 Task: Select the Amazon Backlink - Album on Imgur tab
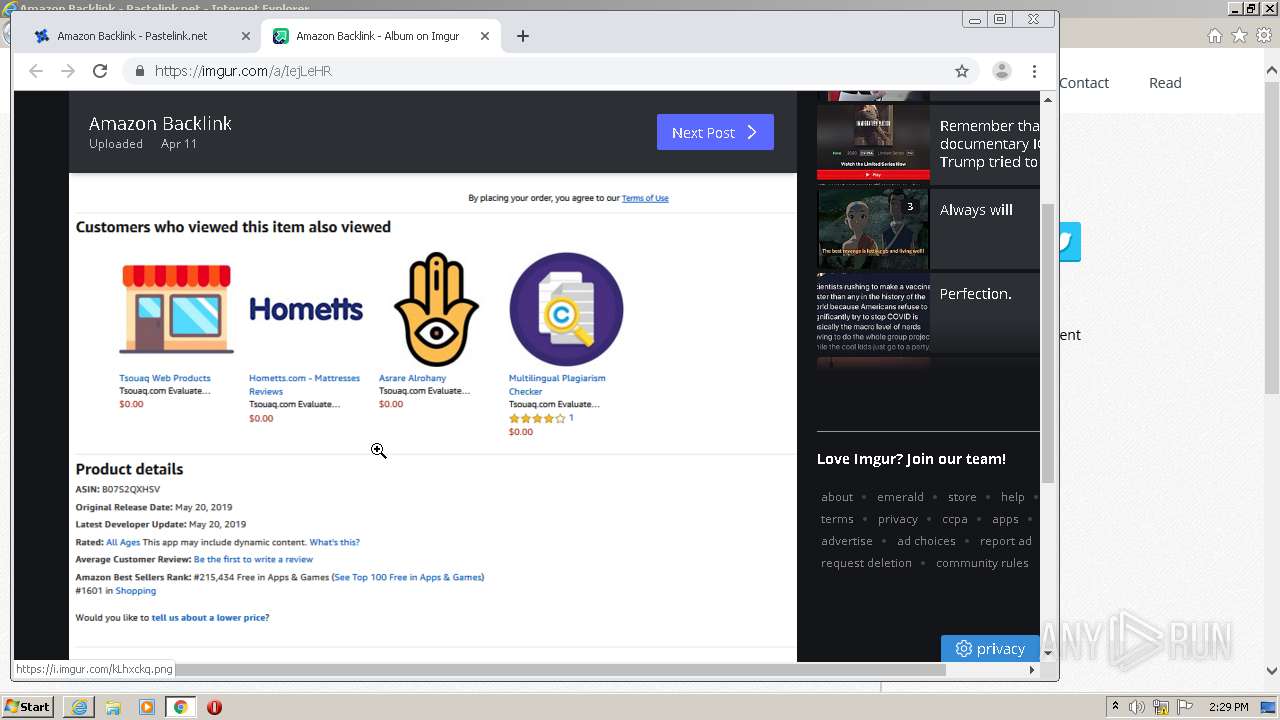380,36
